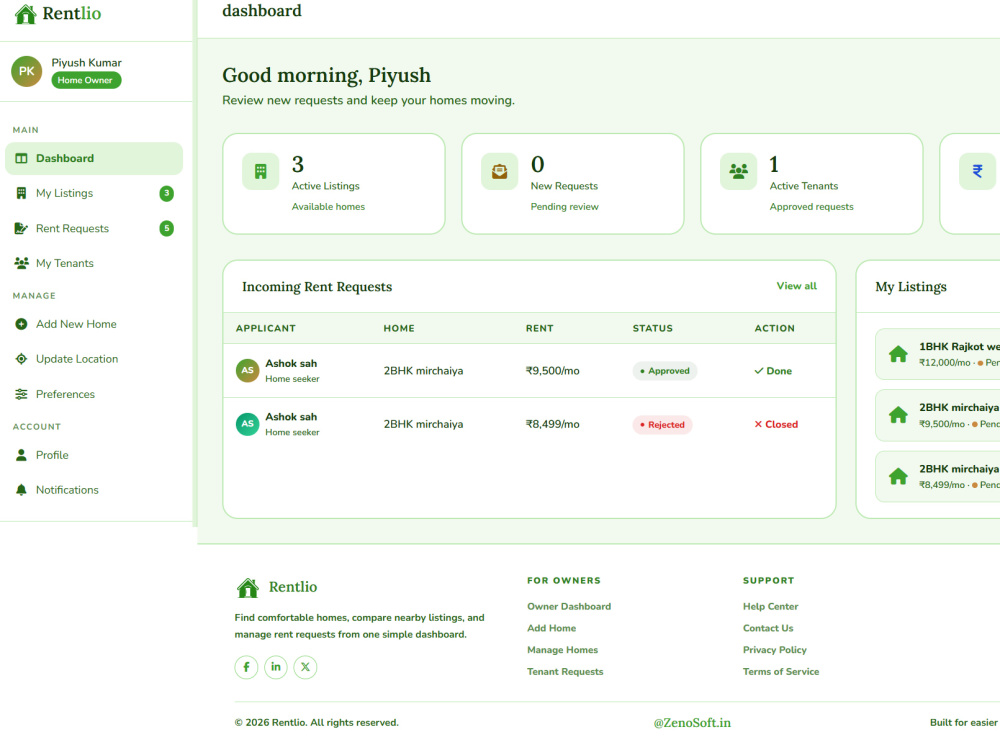The height and width of the screenshot is (750, 1000).
Task: Click the ₹9,500/mo rent cell
Action: (x=552, y=371)
